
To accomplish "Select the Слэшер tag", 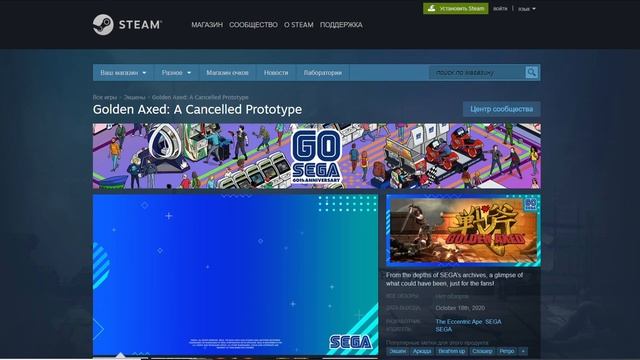I will [482, 351].
